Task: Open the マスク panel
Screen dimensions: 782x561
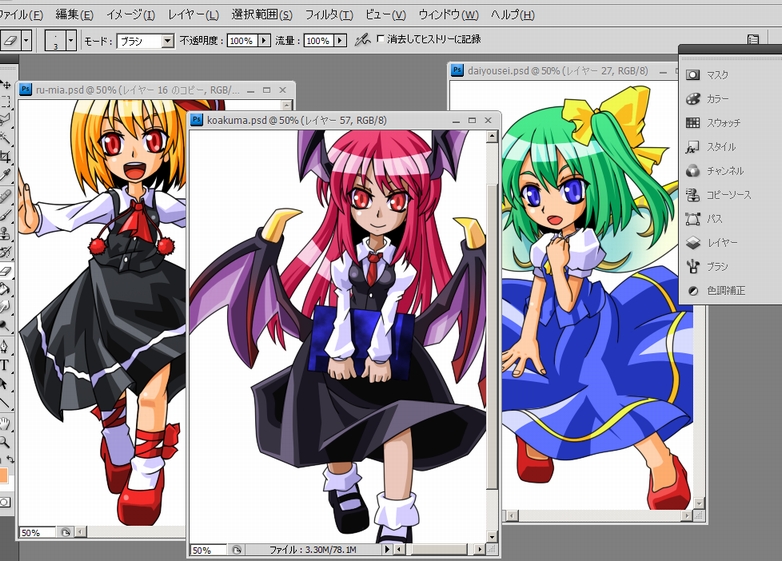Action: [707, 75]
